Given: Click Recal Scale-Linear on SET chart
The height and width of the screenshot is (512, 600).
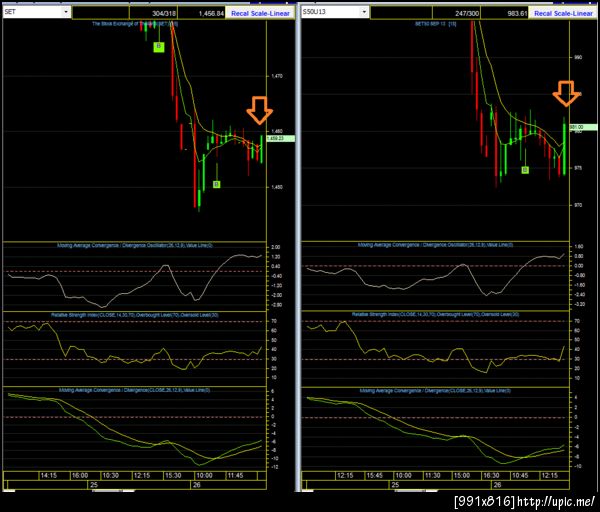Looking at the screenshot, I should click(260, 13).
